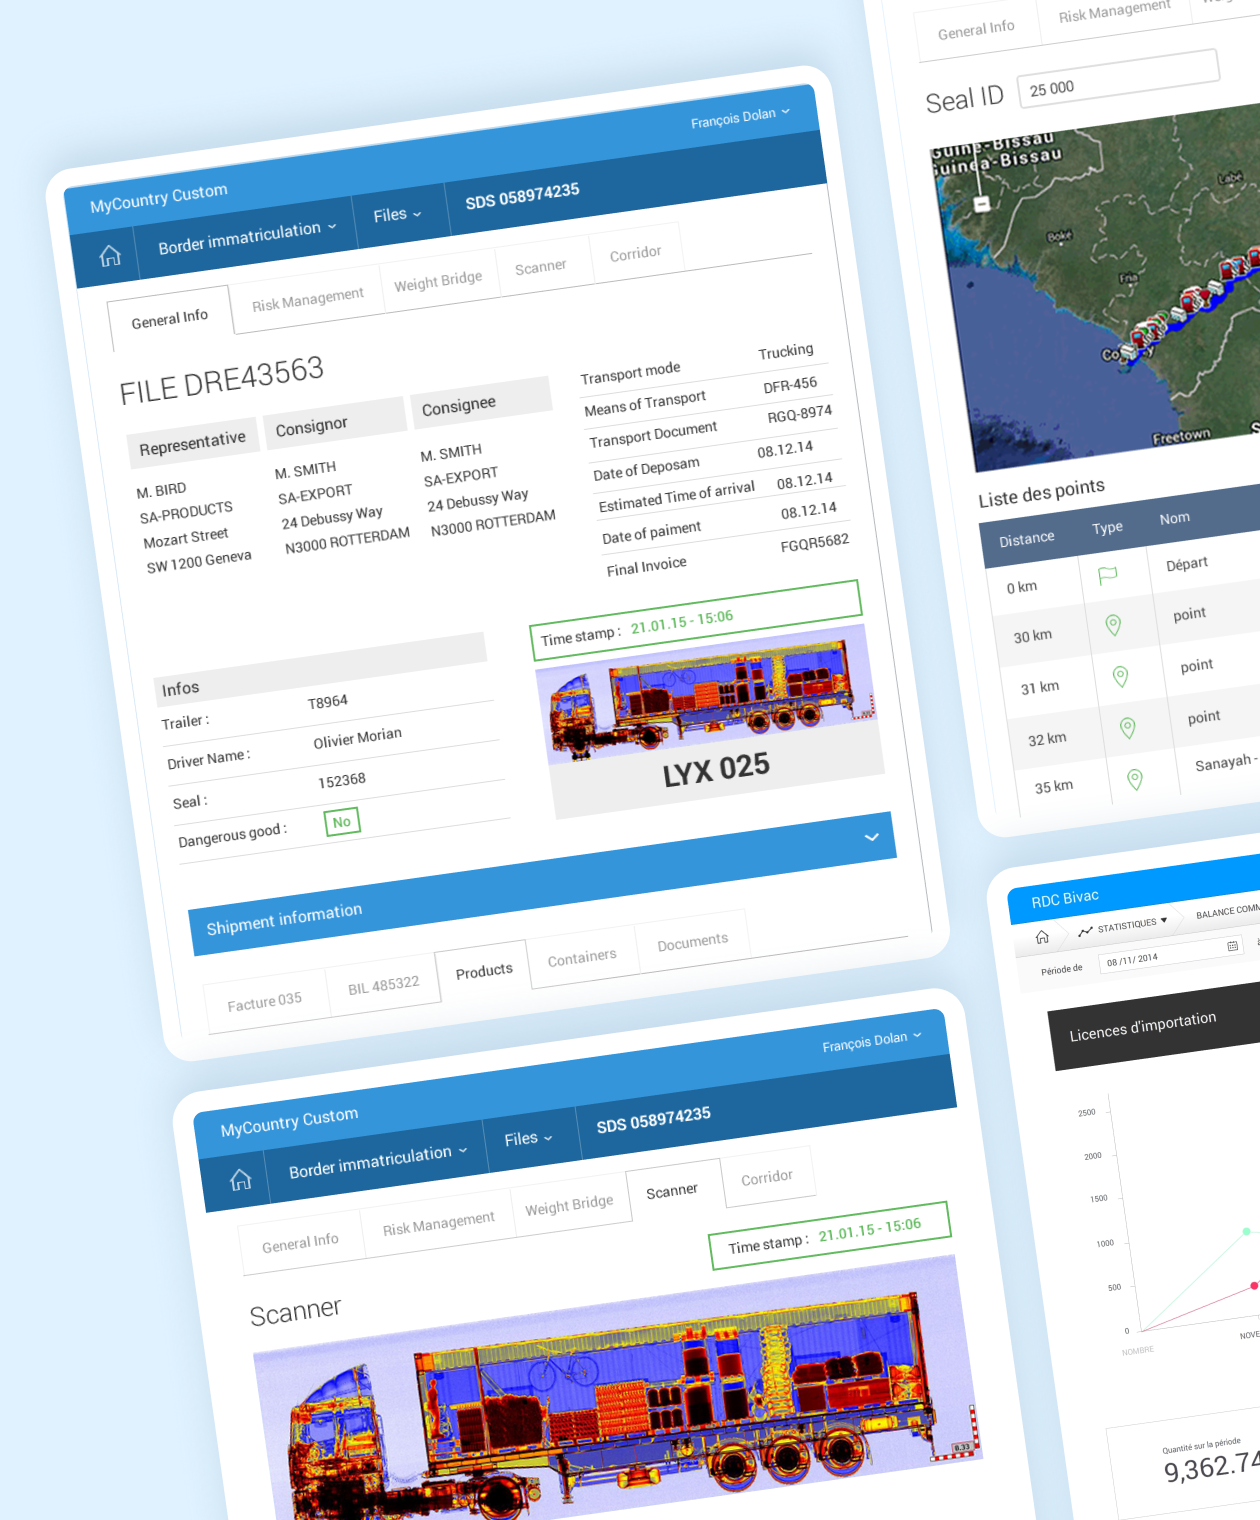Screen dimensions: 1260x1520
Task: Open the Facture 035 tab
Action: click(x=264, y=1002)
